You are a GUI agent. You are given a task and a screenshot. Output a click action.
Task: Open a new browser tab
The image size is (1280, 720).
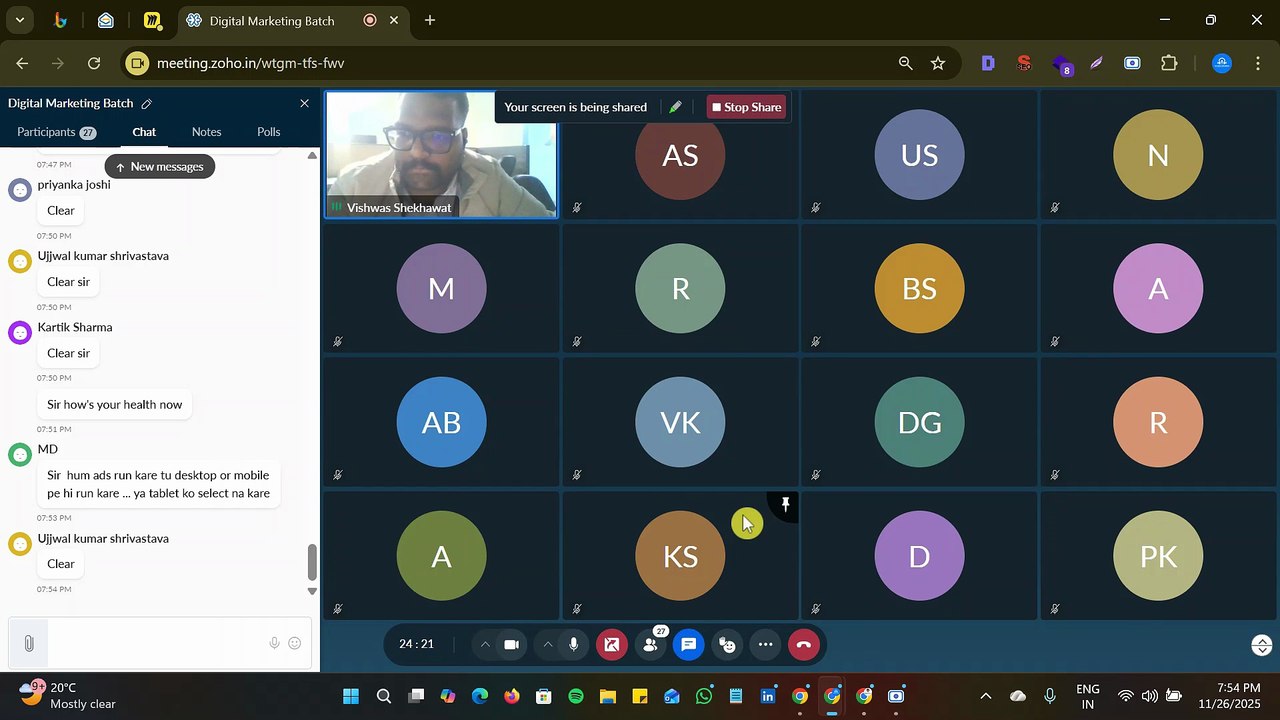(430, 20)
